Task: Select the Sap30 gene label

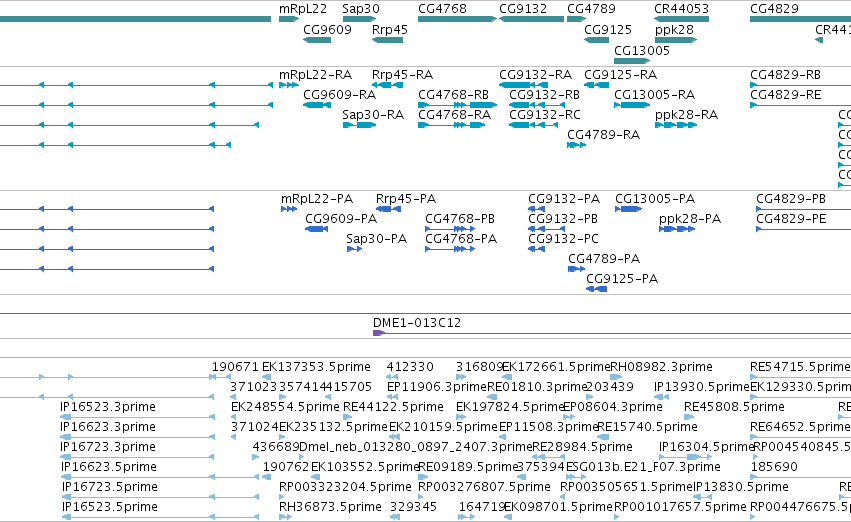Action: [x=361, y=9]
